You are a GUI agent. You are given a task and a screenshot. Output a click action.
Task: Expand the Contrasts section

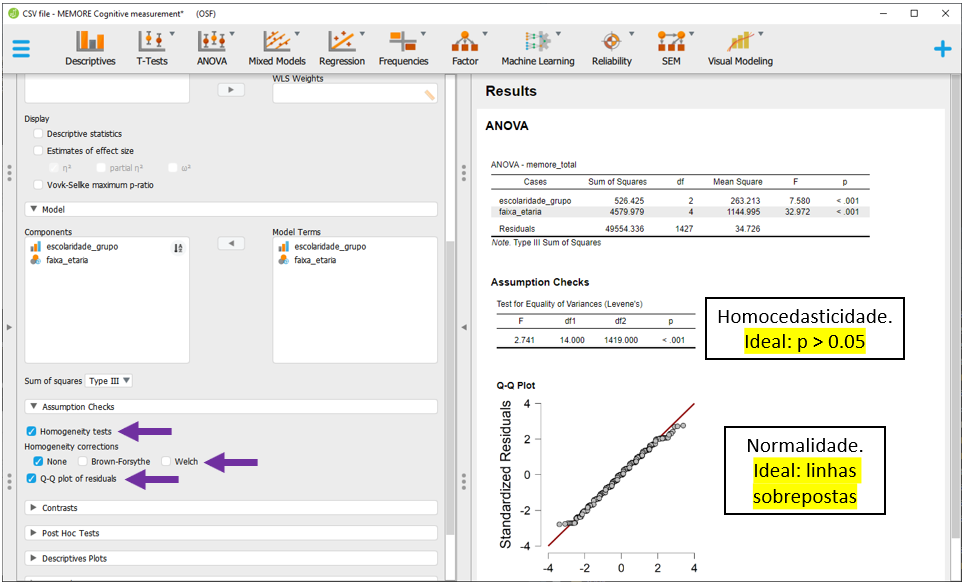coord(231,508)
